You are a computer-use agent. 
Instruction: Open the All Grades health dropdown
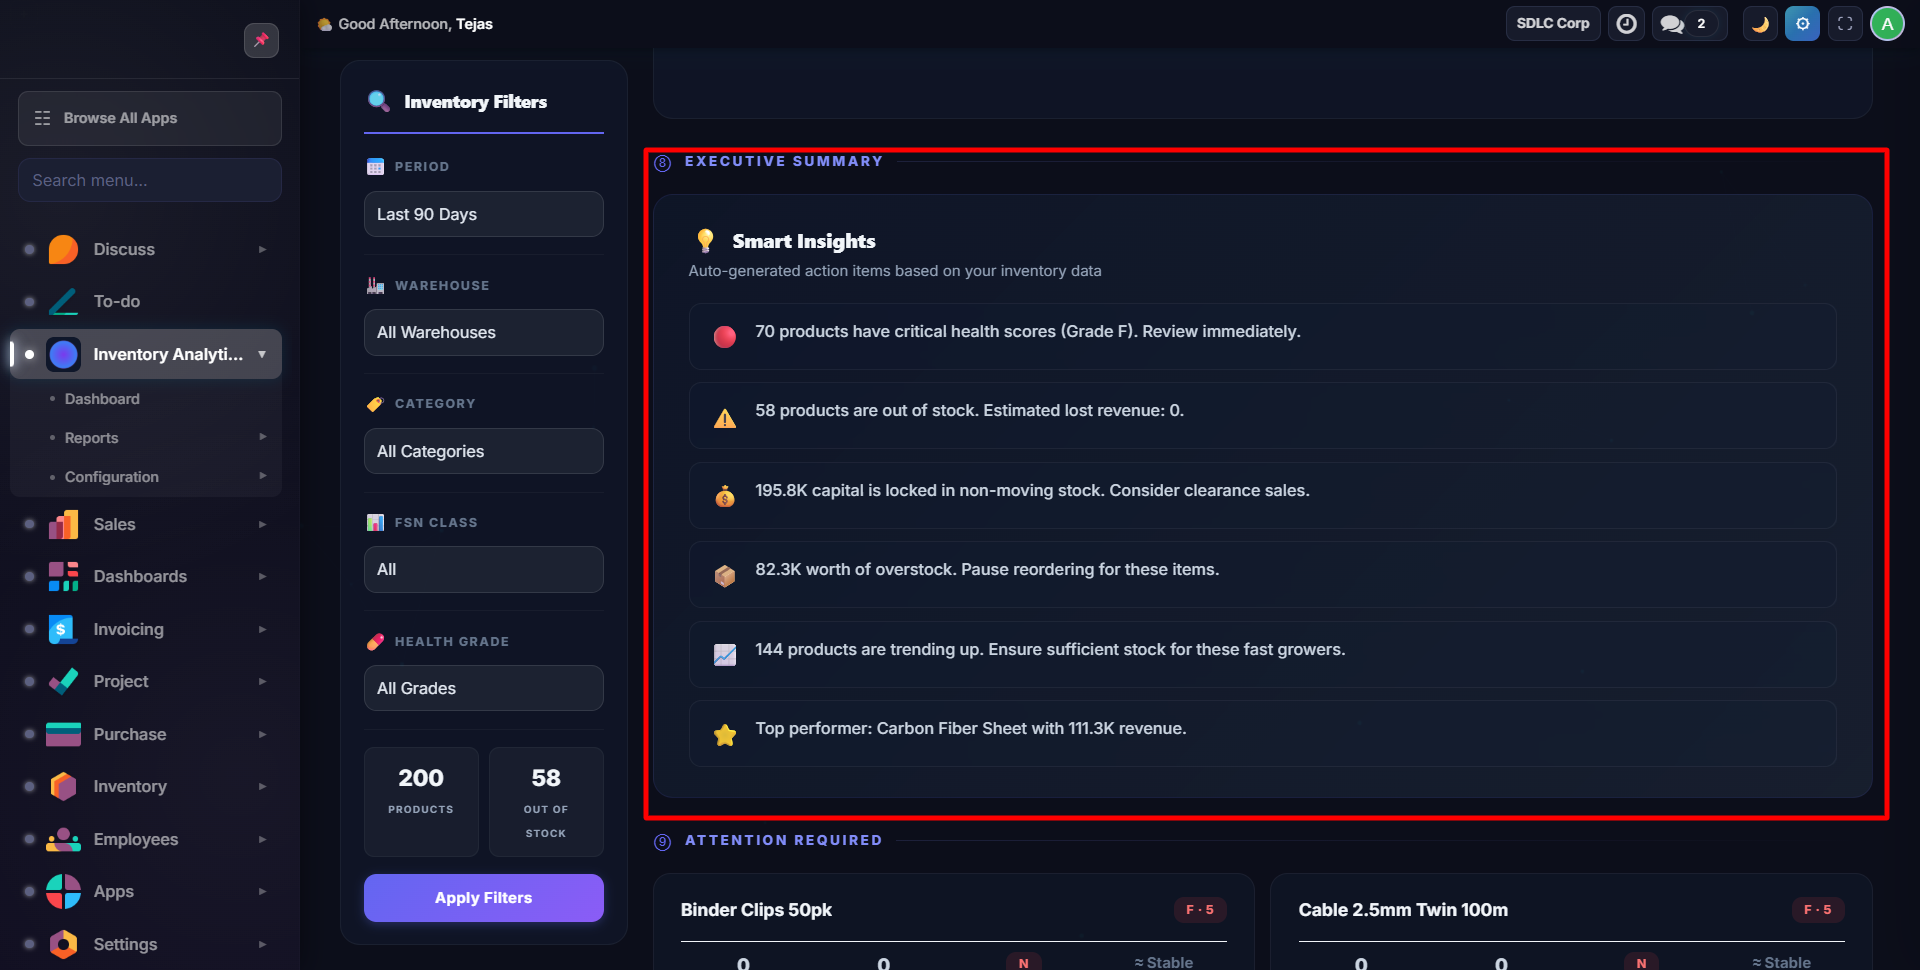483,688
